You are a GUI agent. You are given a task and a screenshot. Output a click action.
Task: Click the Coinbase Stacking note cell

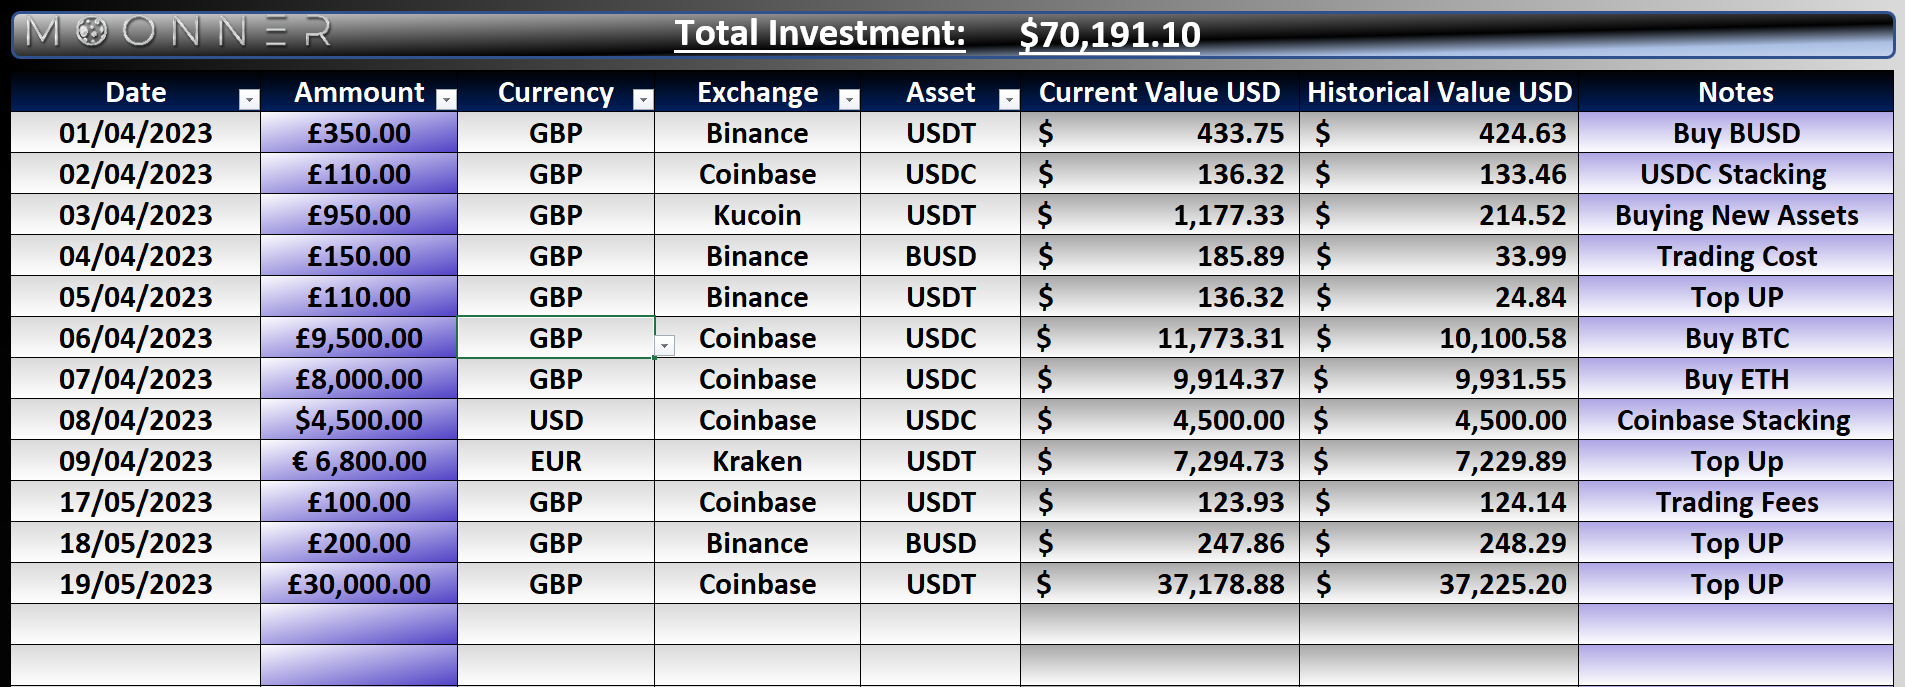tap(1734, 420)
